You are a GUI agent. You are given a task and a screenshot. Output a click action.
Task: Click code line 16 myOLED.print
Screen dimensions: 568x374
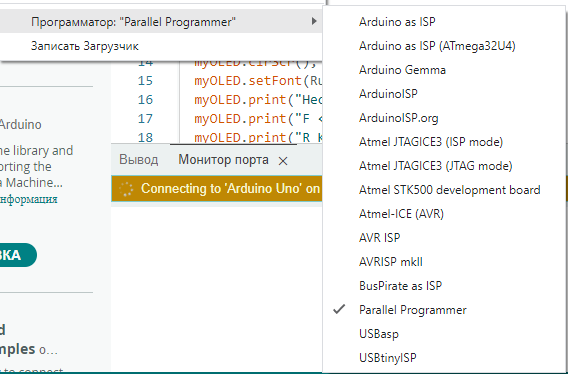coord(258,100)
